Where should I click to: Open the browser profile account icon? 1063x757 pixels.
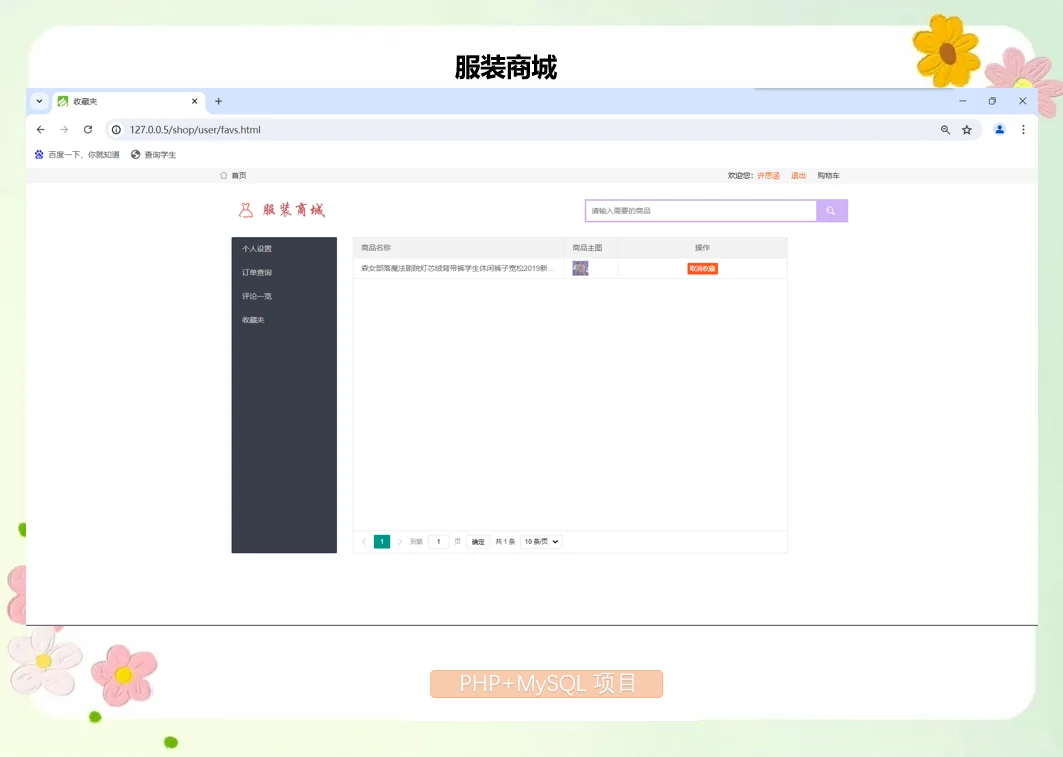point(1001,129)
